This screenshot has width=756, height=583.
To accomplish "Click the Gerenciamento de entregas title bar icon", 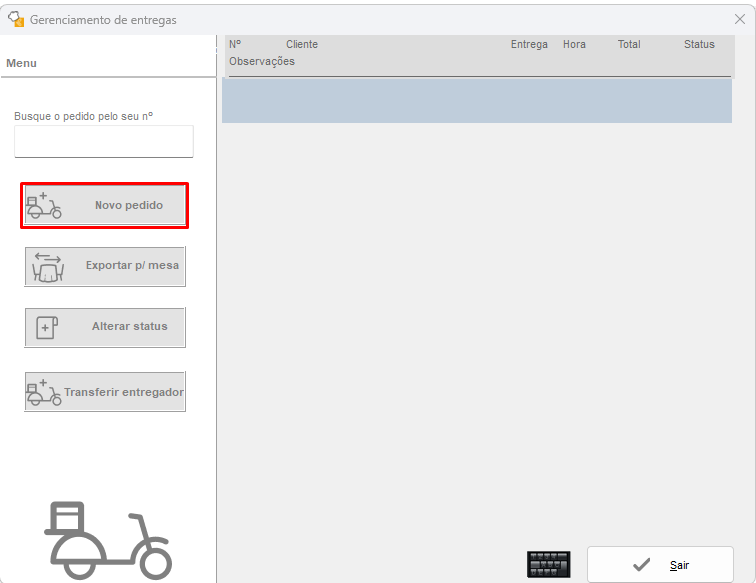I will pyautogui.click(x=16, y=19).
